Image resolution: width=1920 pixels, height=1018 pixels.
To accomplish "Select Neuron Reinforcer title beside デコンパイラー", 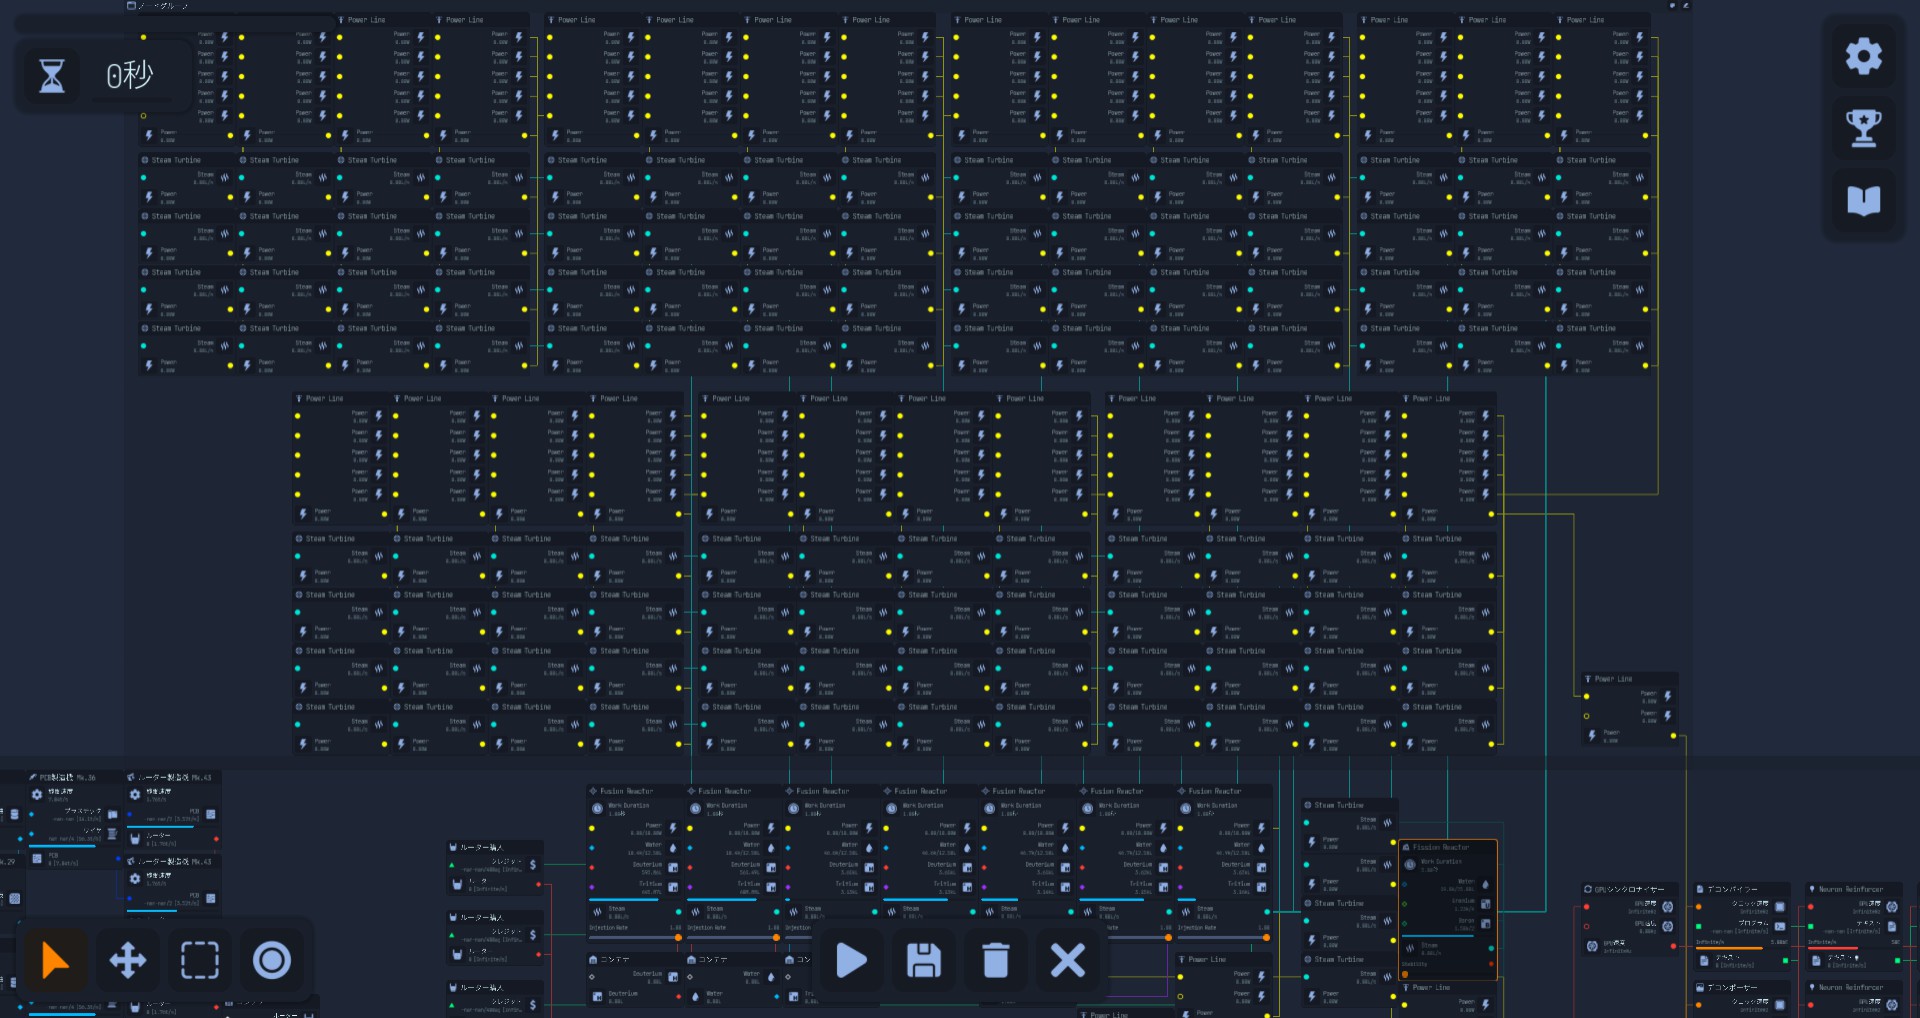I will click(x=1850, y=889).
